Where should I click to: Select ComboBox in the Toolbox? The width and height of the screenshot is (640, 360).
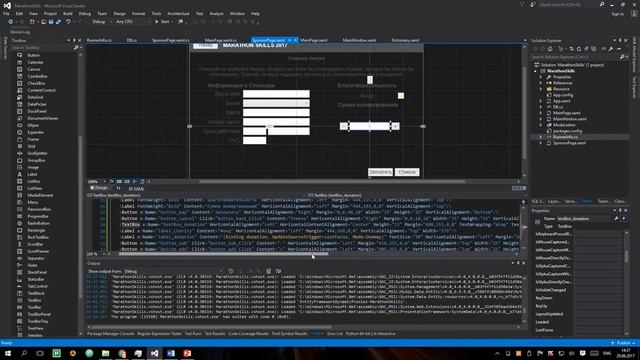click(x=37, y=76)
